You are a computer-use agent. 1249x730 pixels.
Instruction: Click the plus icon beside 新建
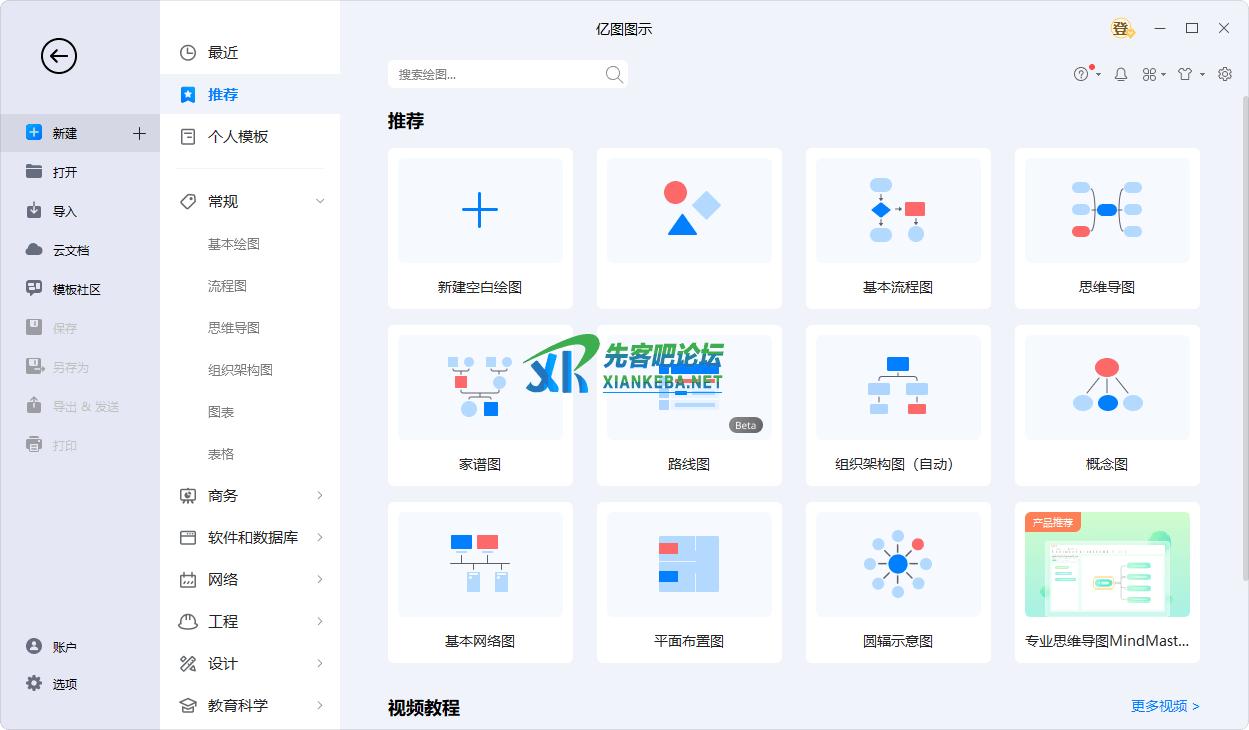[139, 133]
